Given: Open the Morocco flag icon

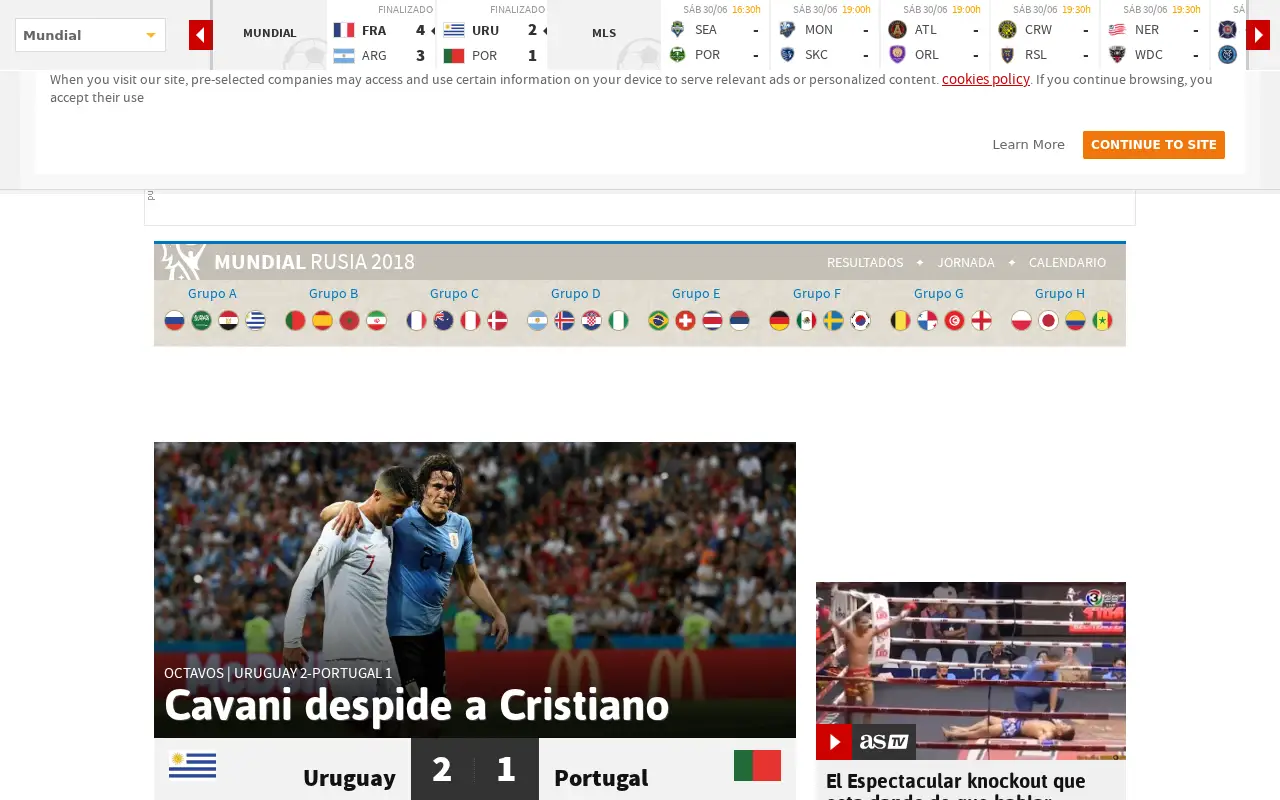Looking at the screenshot, I should (350, 321).
